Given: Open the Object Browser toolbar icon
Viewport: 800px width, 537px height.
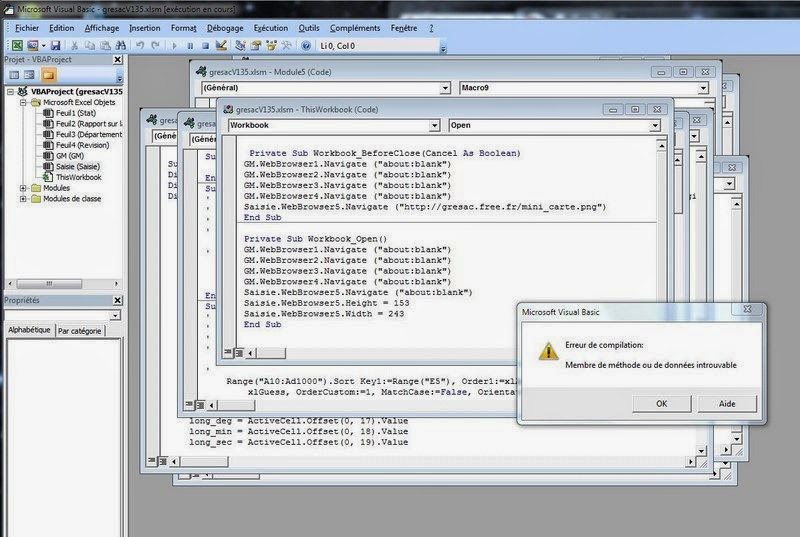Looking at the screenshot, I should [x=271, y=45].
